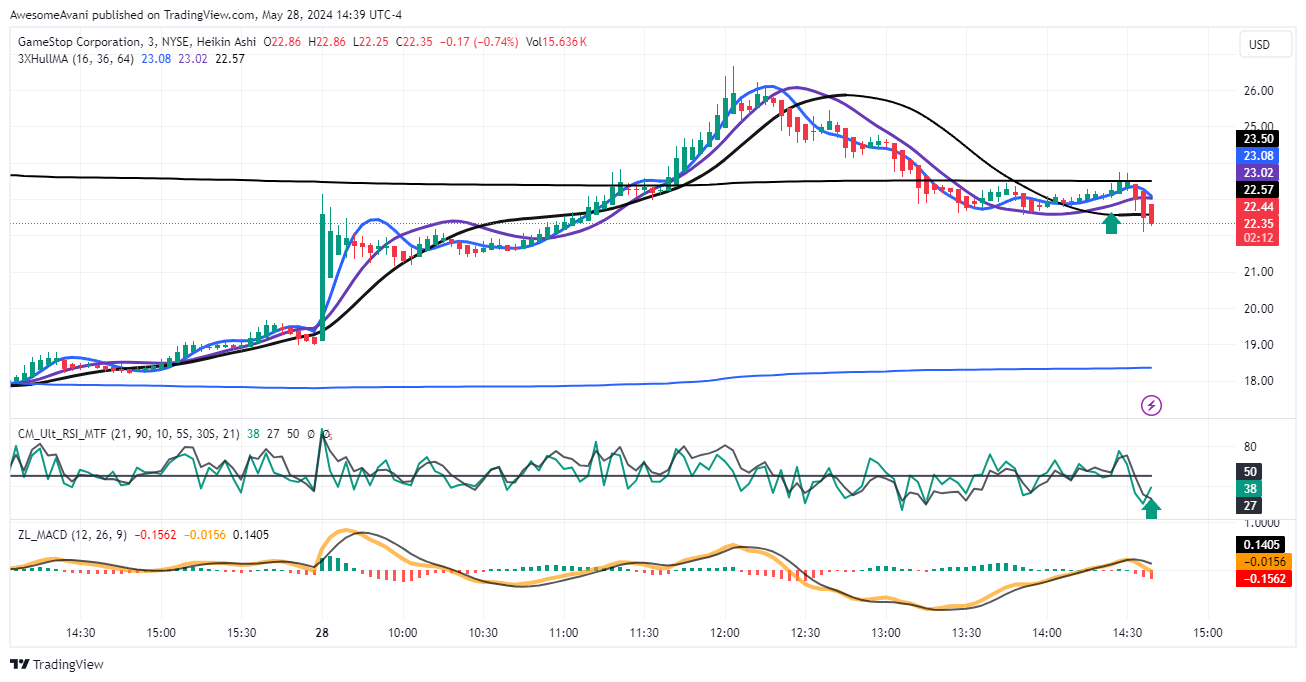Click the 80 label on the RSI axis
Viewport: 1306px width, 682px height.
(x=1250, y=447)
